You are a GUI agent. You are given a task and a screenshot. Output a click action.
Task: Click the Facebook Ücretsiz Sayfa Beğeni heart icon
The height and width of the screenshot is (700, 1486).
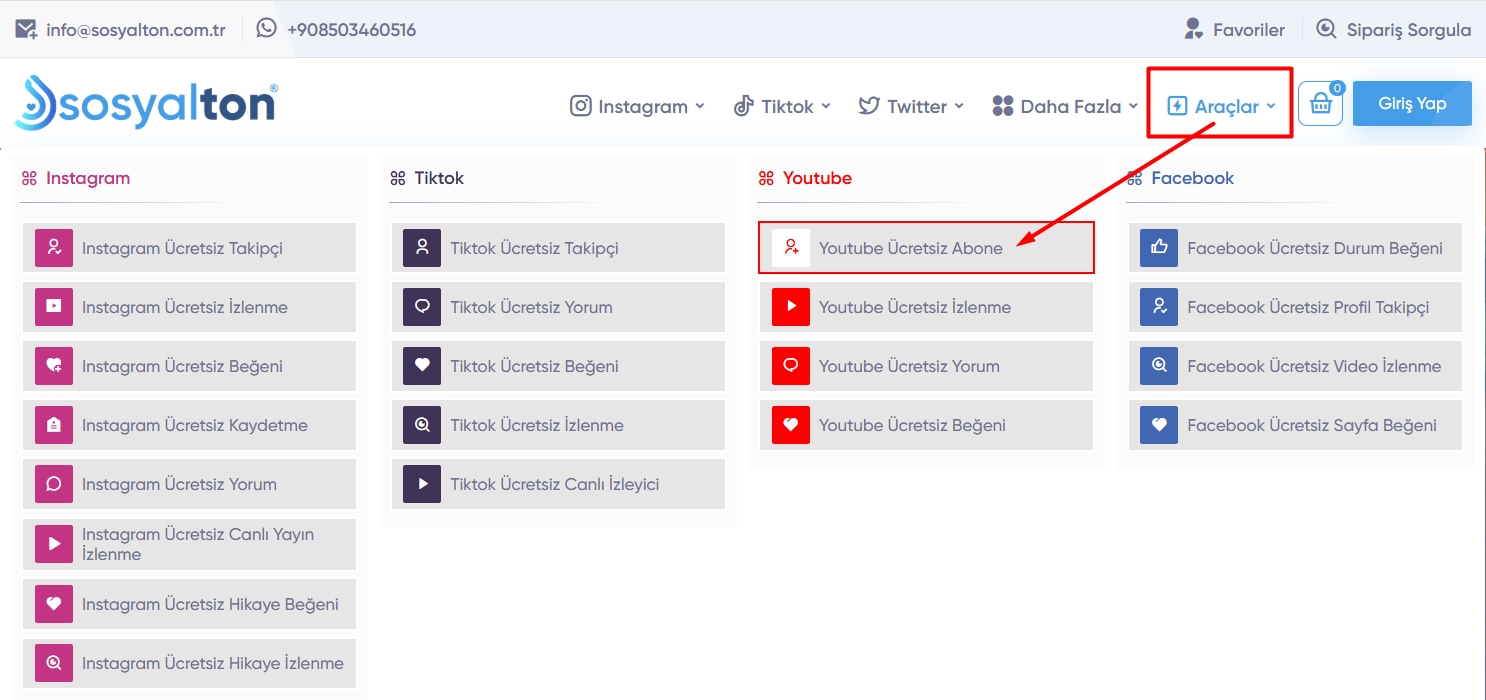(1159, 425)
